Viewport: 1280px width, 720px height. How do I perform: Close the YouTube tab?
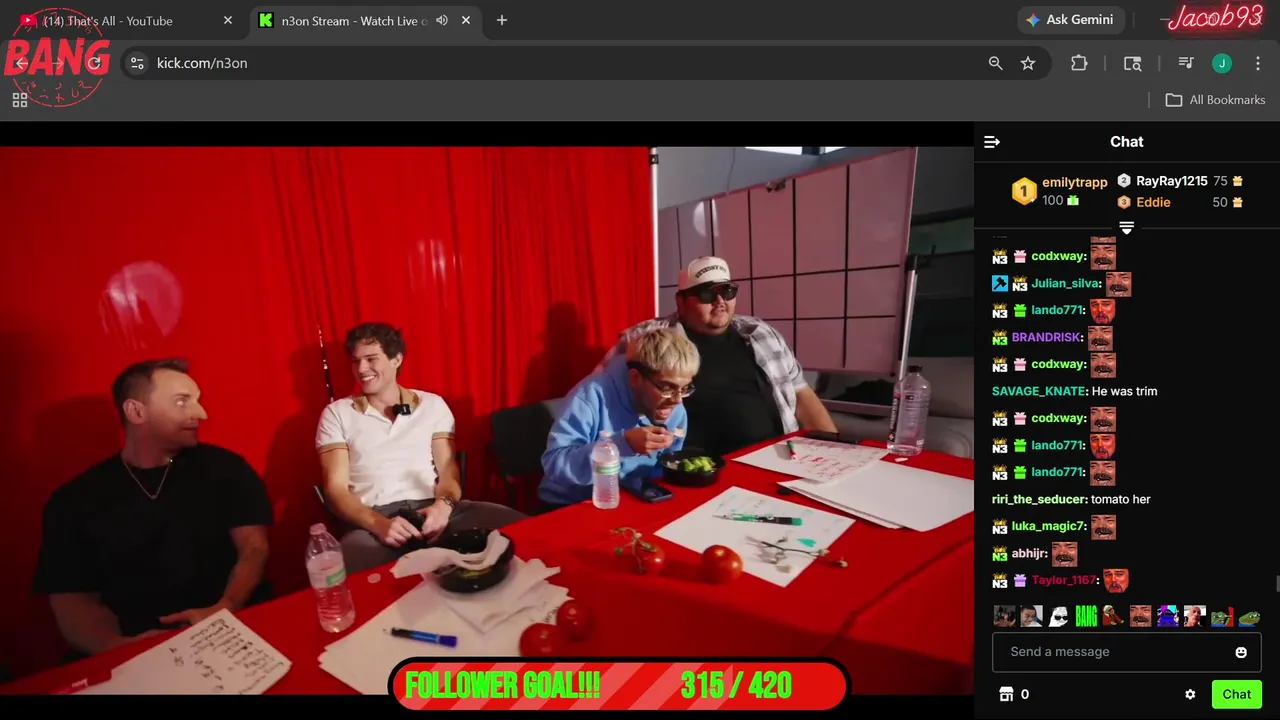pyautogui.click(x=228, y=20)
